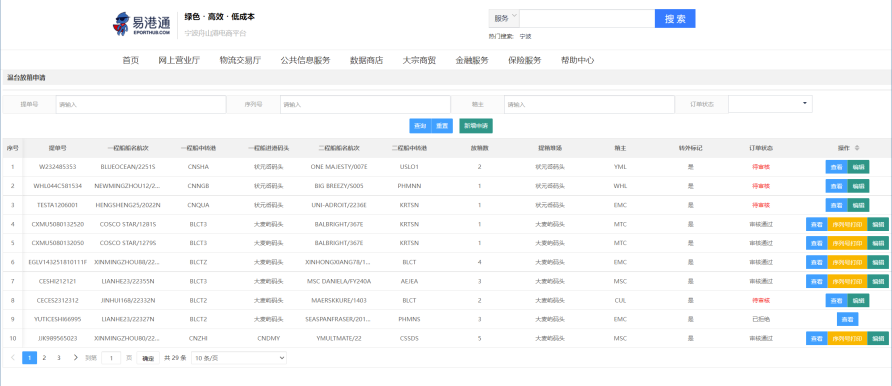Click the 共 29 条 total count text
Screen dimensions: 892x386
[x=175, y=358]
